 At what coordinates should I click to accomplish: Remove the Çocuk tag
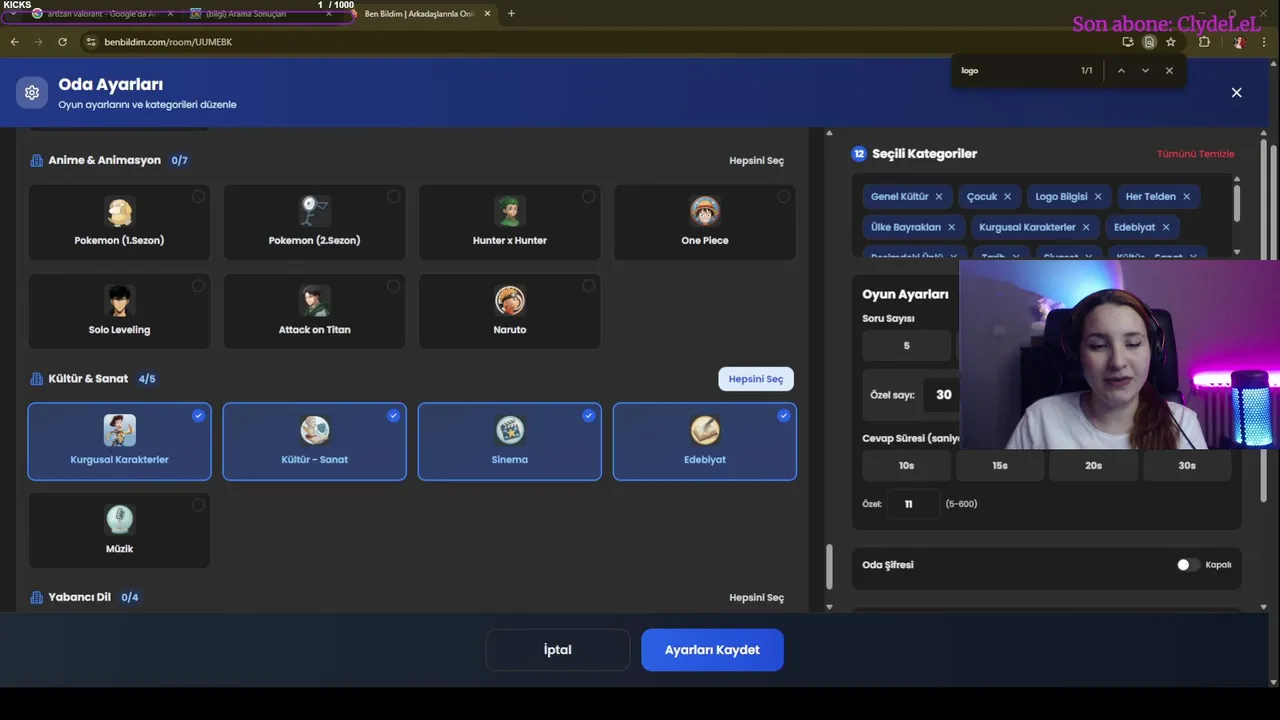coord(1007,197)
